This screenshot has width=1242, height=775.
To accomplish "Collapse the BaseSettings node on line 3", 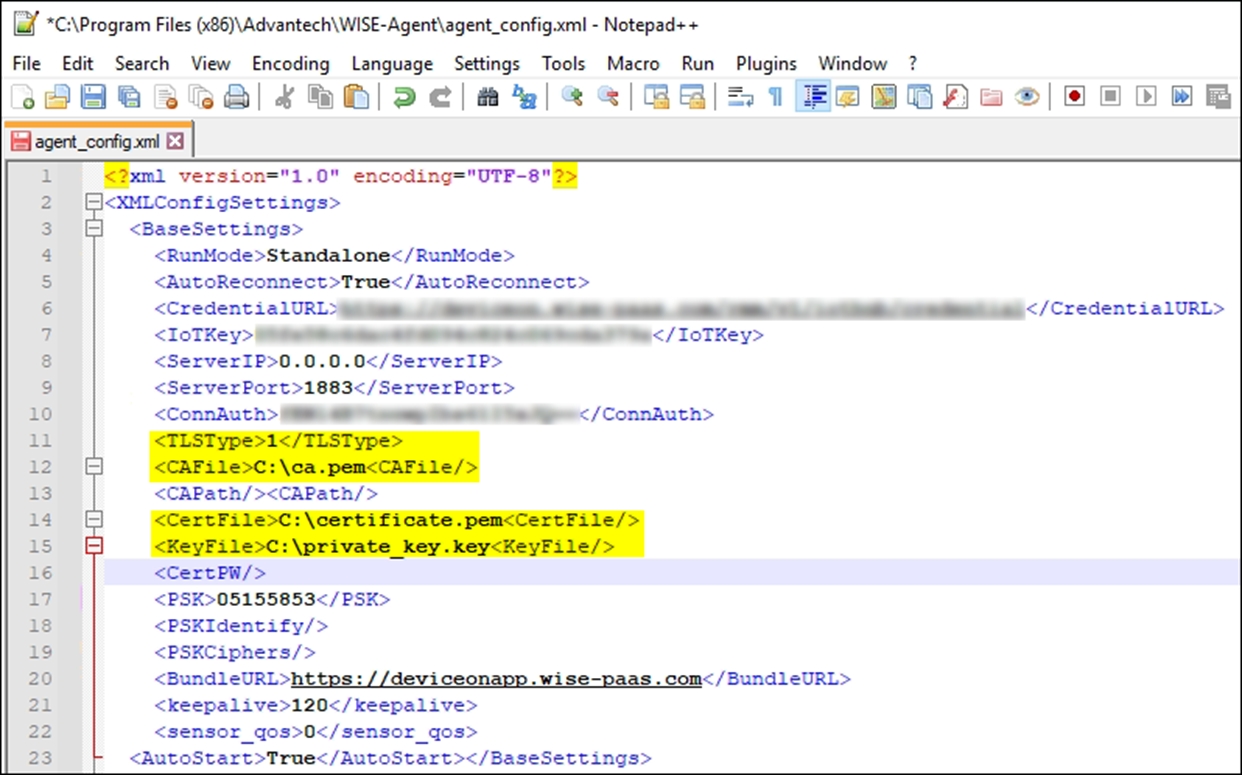I will (95, 229).
